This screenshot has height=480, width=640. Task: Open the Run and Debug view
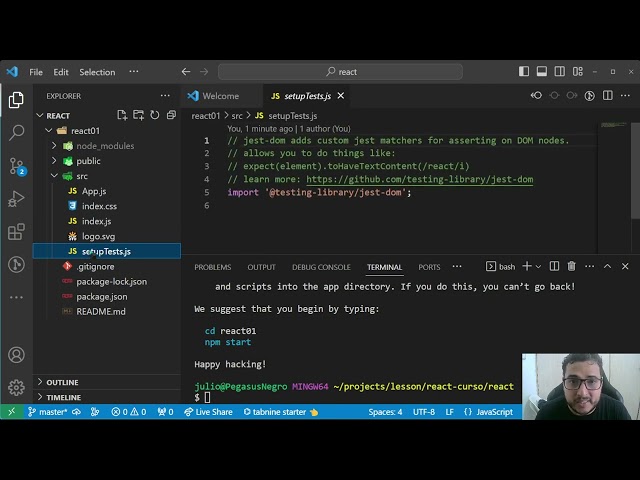pyautogui.click(x=16, y=199)
